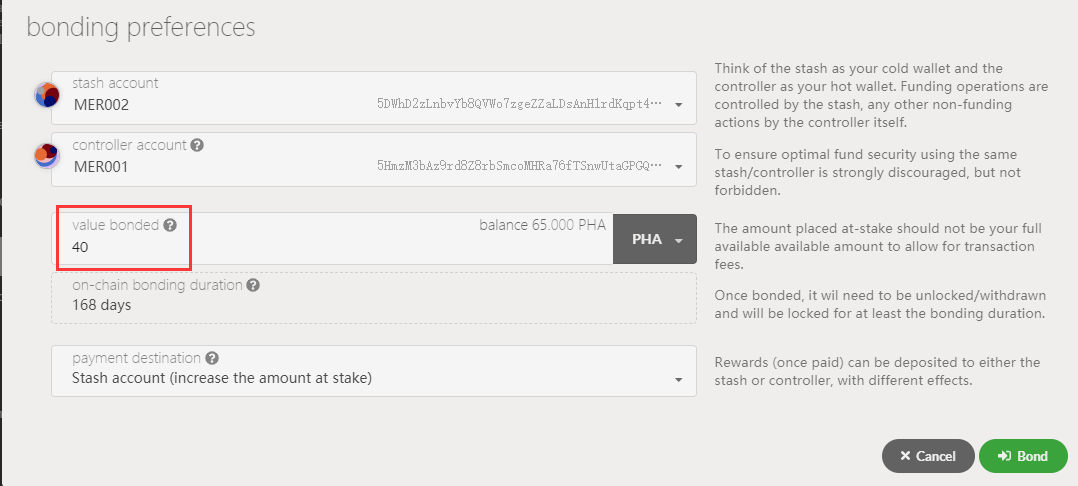
Task: Expand the controller account dropdown arrow
Action: coord(679,167)
